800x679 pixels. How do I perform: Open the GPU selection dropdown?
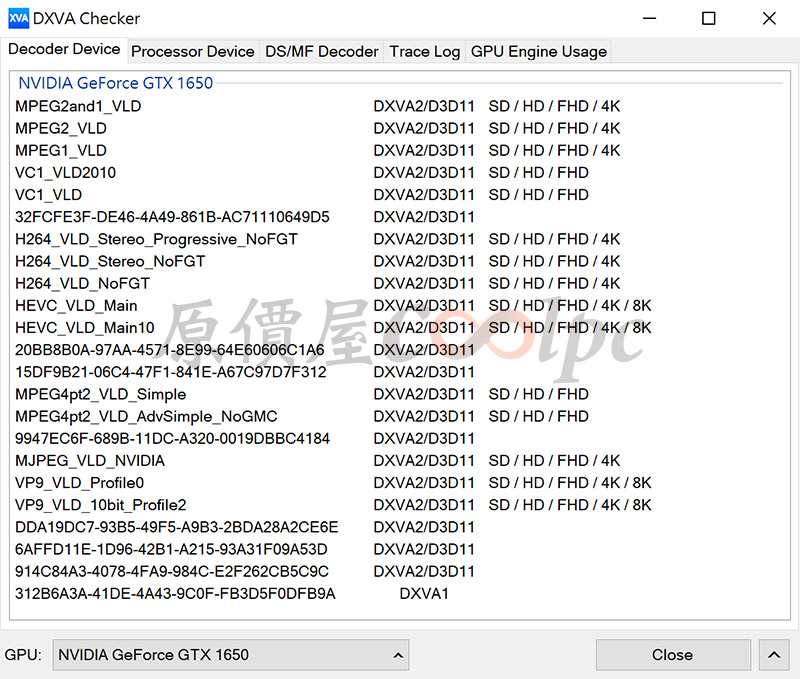click(231, 655)
